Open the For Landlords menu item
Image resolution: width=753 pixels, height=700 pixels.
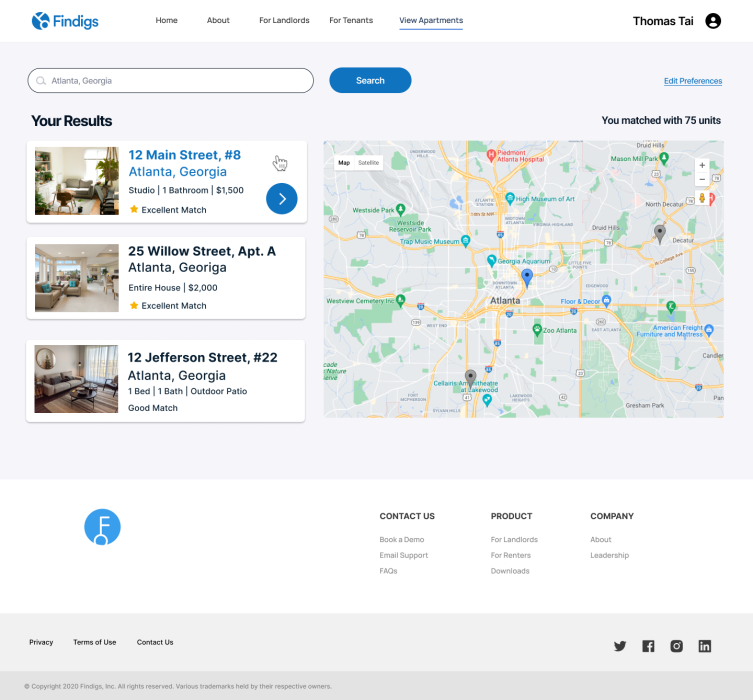point(284,21)
